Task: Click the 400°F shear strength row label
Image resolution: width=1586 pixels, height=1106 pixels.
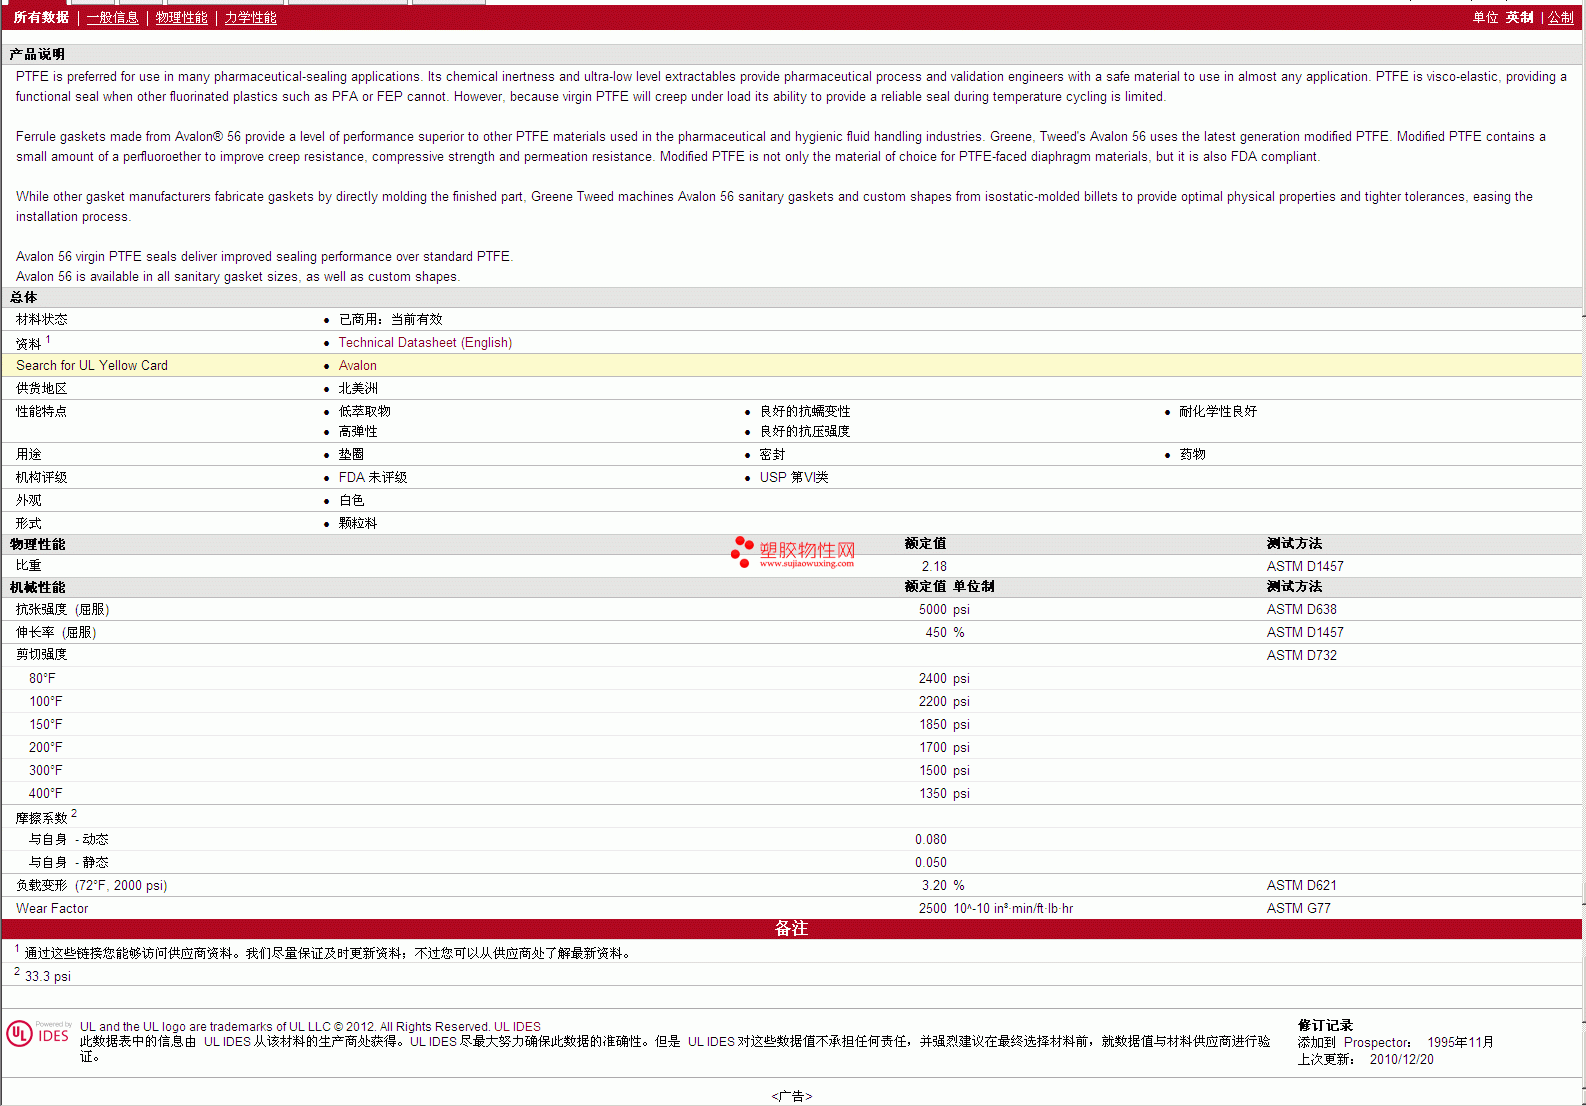Action: click(x=45, y=793)
